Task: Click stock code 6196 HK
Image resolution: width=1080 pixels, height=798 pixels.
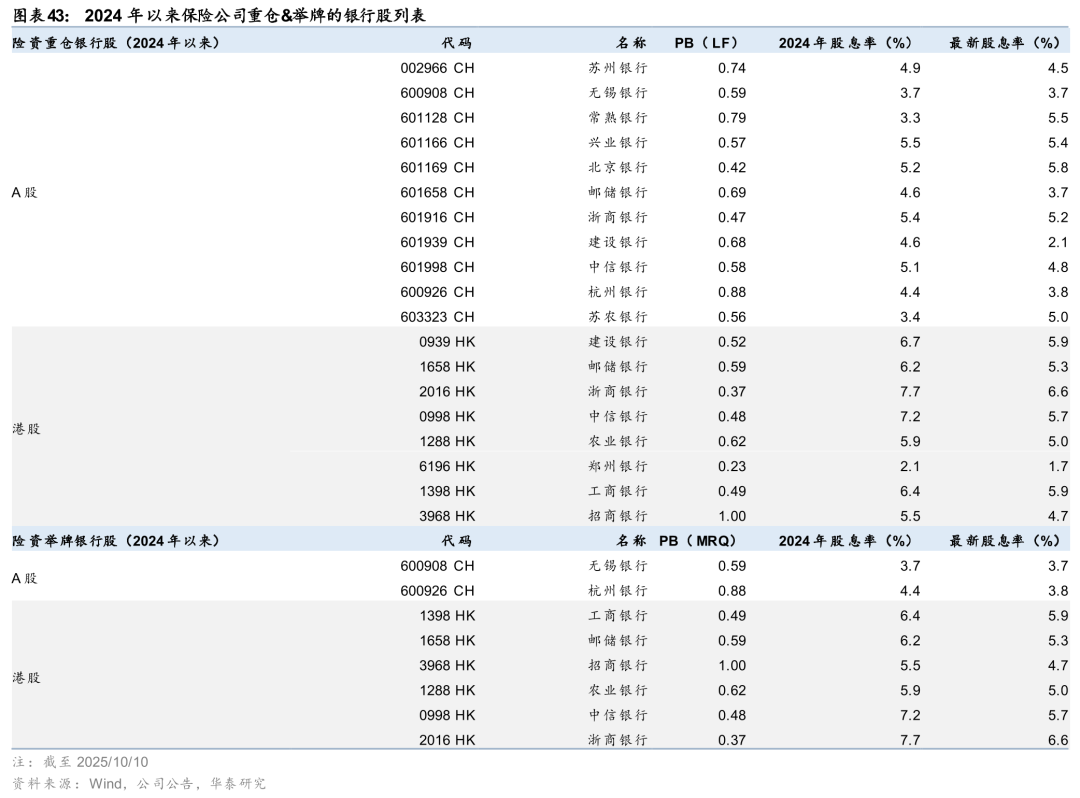Action: click(447, 466)
